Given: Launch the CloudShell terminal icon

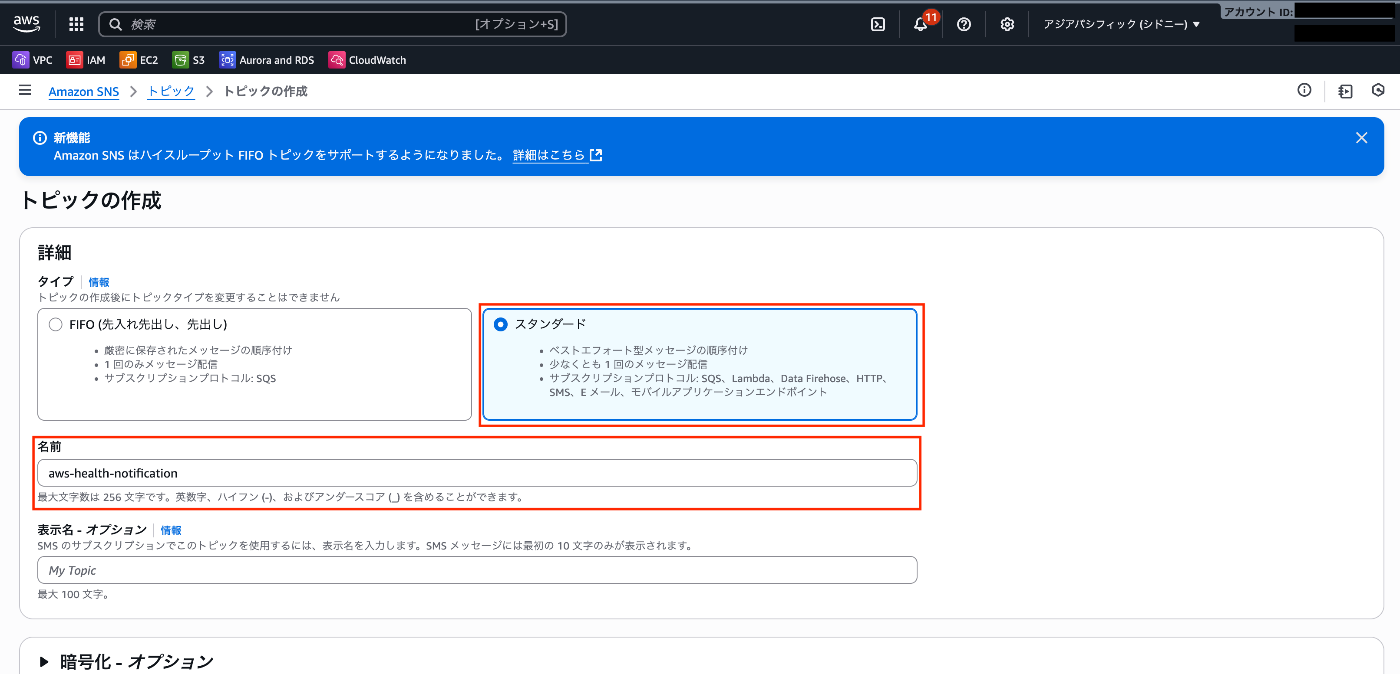Looking at the screenshot, I should tap(878, 24).
